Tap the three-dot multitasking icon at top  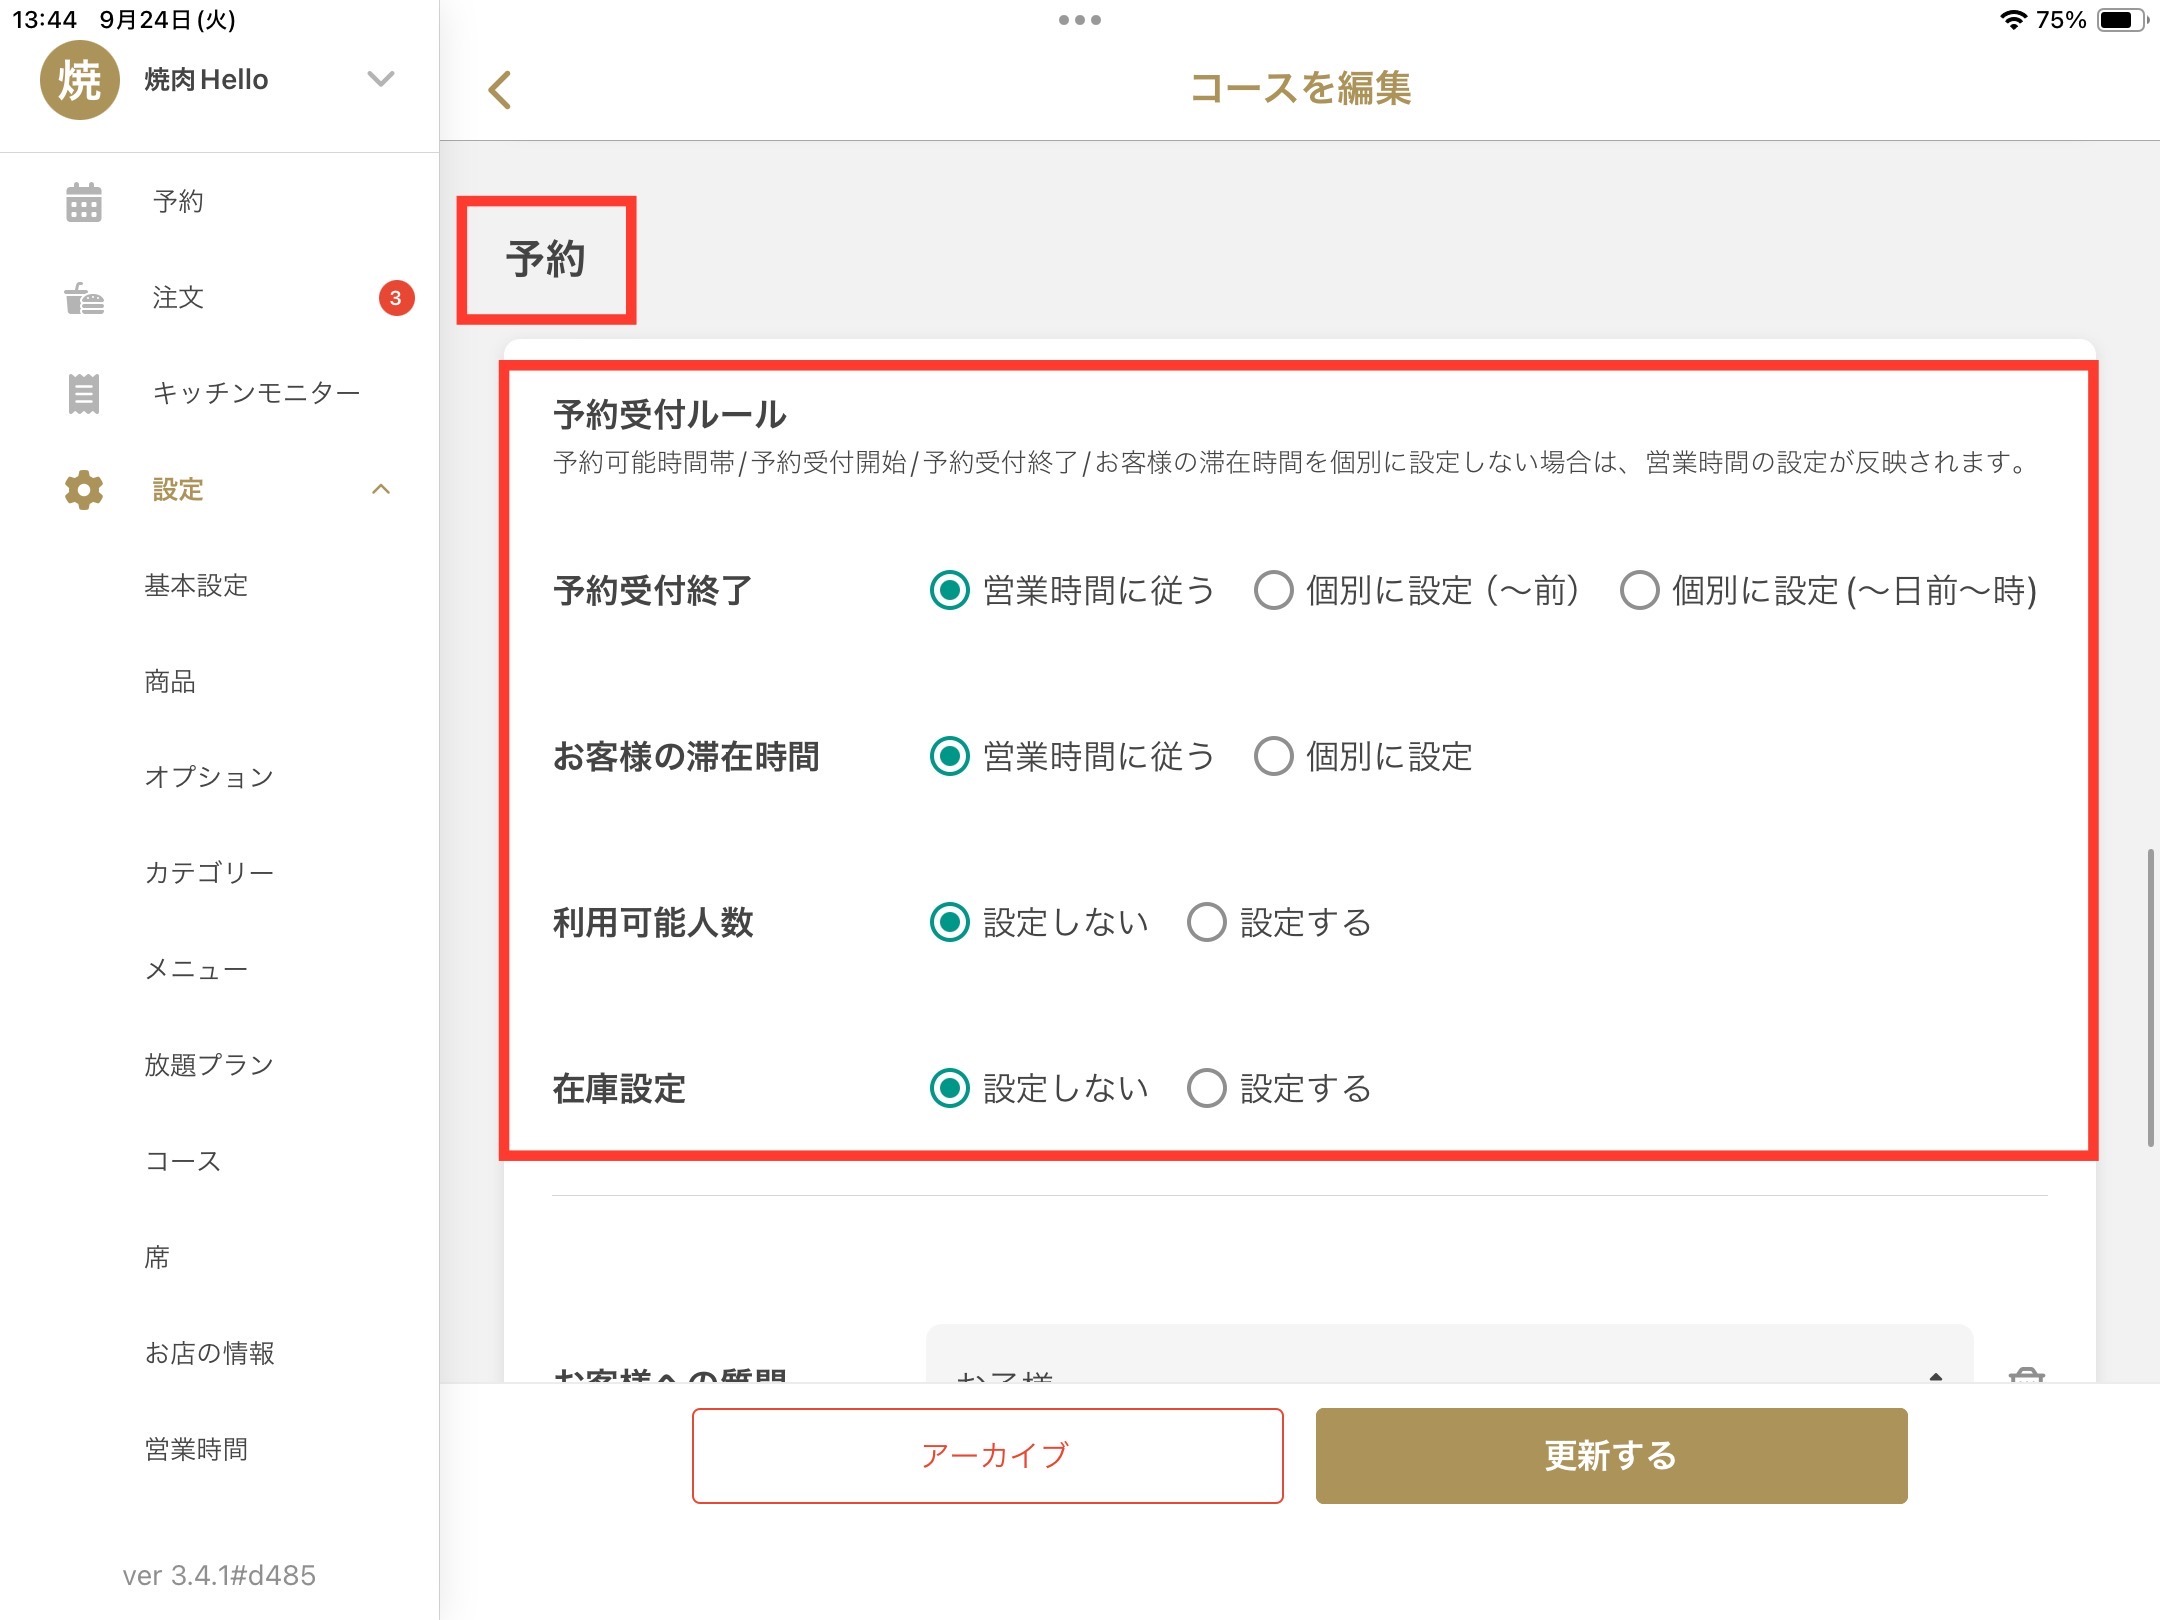click(1079, 20)
